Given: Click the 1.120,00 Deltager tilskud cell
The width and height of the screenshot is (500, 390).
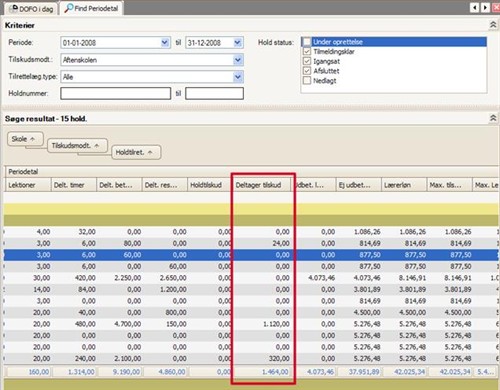Looking at the screenshot, I should tap(262, 324).
